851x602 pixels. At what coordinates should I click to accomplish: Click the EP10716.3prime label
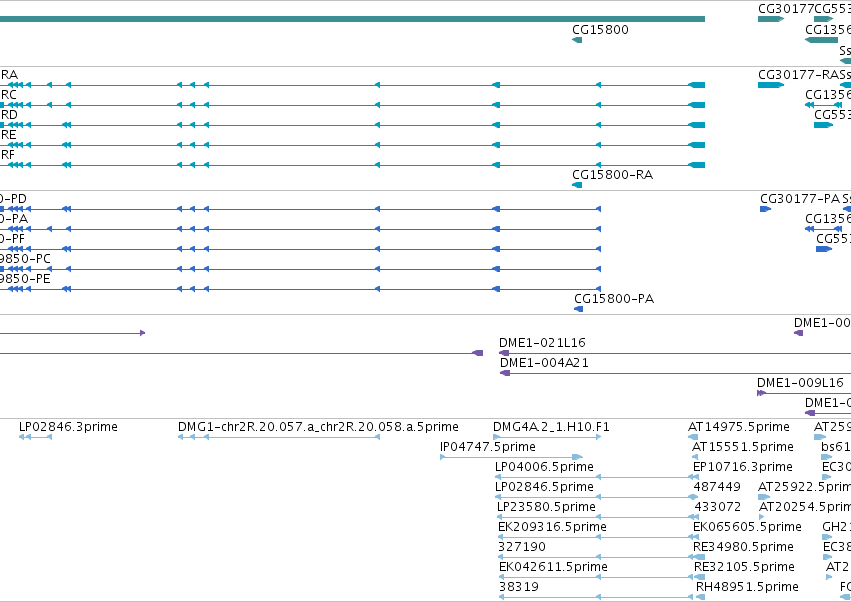point(743,467)
